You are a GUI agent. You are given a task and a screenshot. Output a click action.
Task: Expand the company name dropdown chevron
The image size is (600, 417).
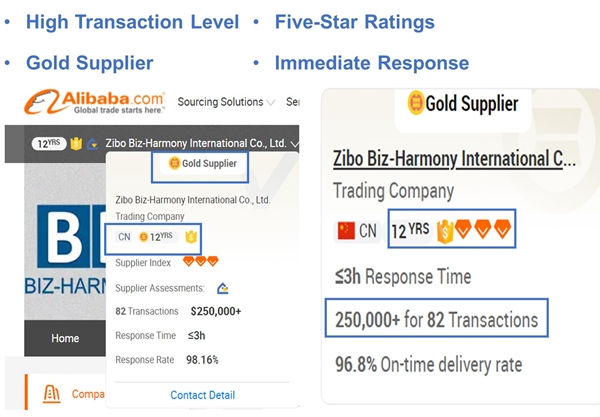294,143
